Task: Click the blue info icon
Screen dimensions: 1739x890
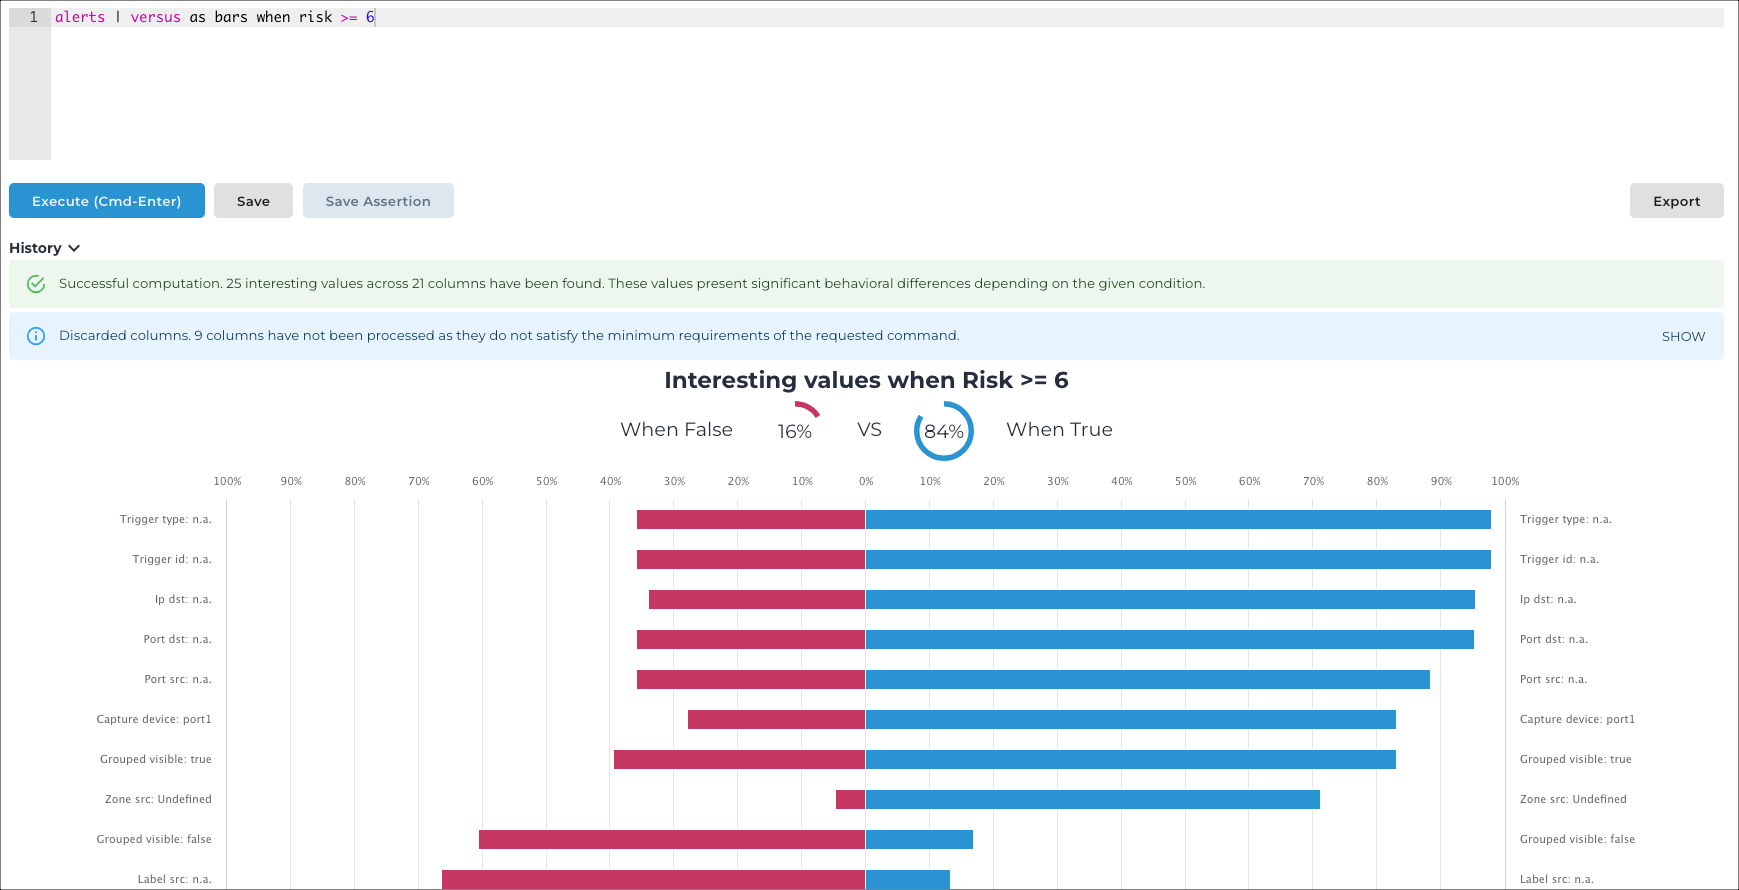Action: (x=36, y=336)
